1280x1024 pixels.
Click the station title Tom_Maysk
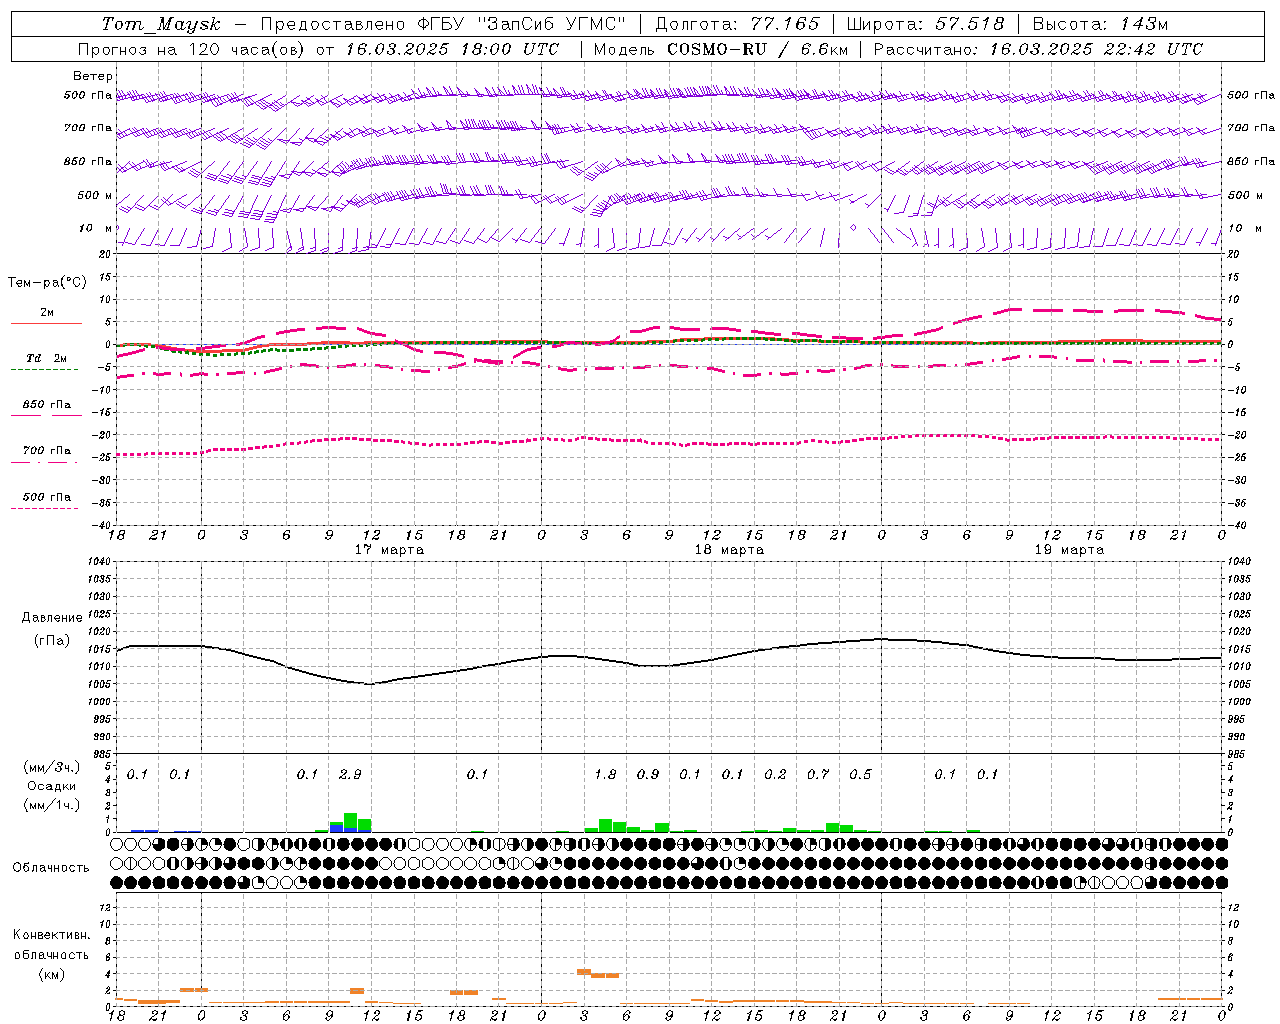point(161,24)
